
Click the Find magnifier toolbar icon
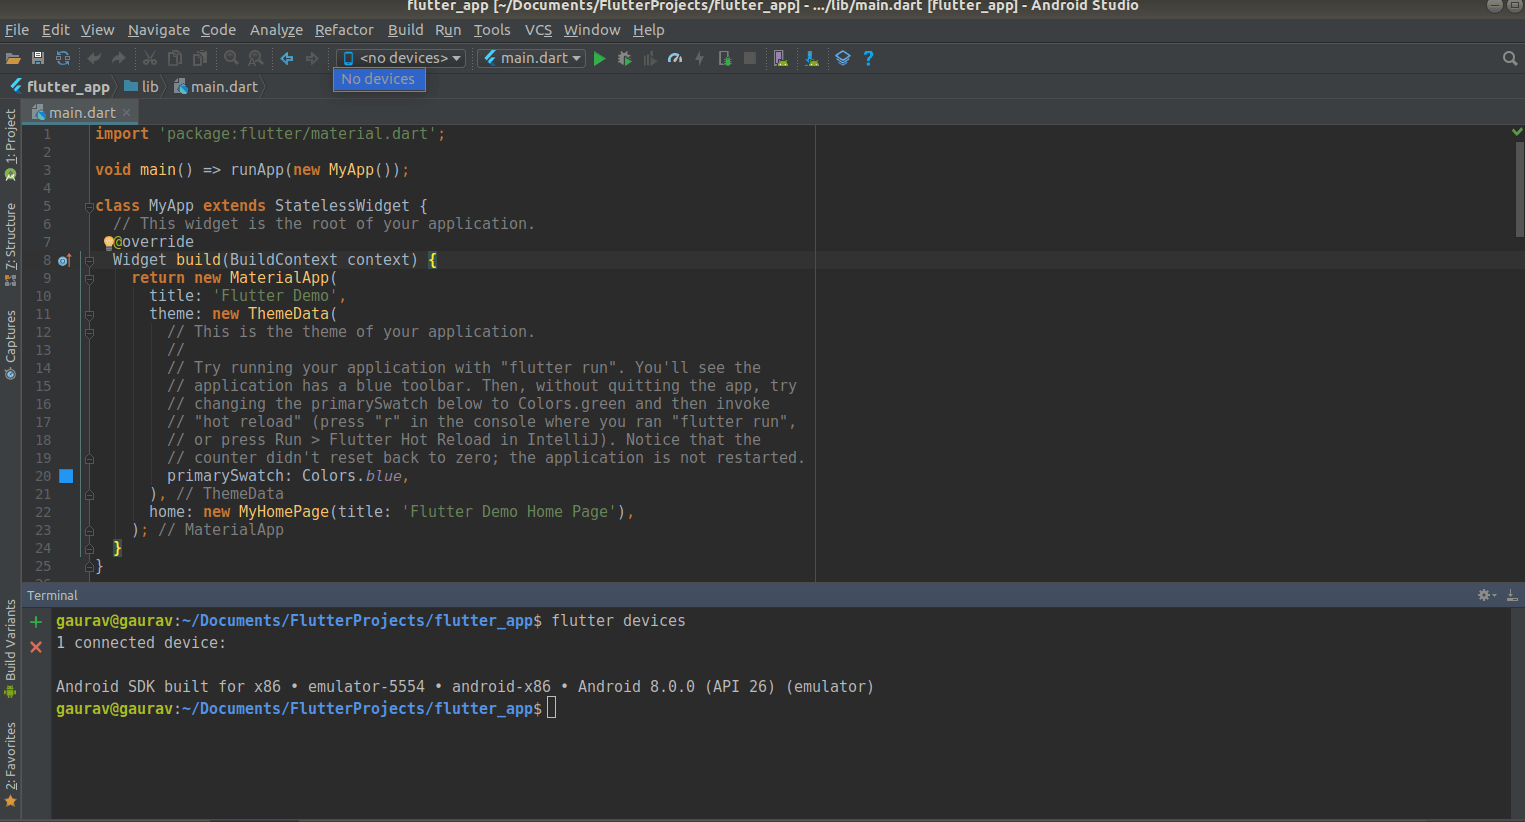(231, 58)
